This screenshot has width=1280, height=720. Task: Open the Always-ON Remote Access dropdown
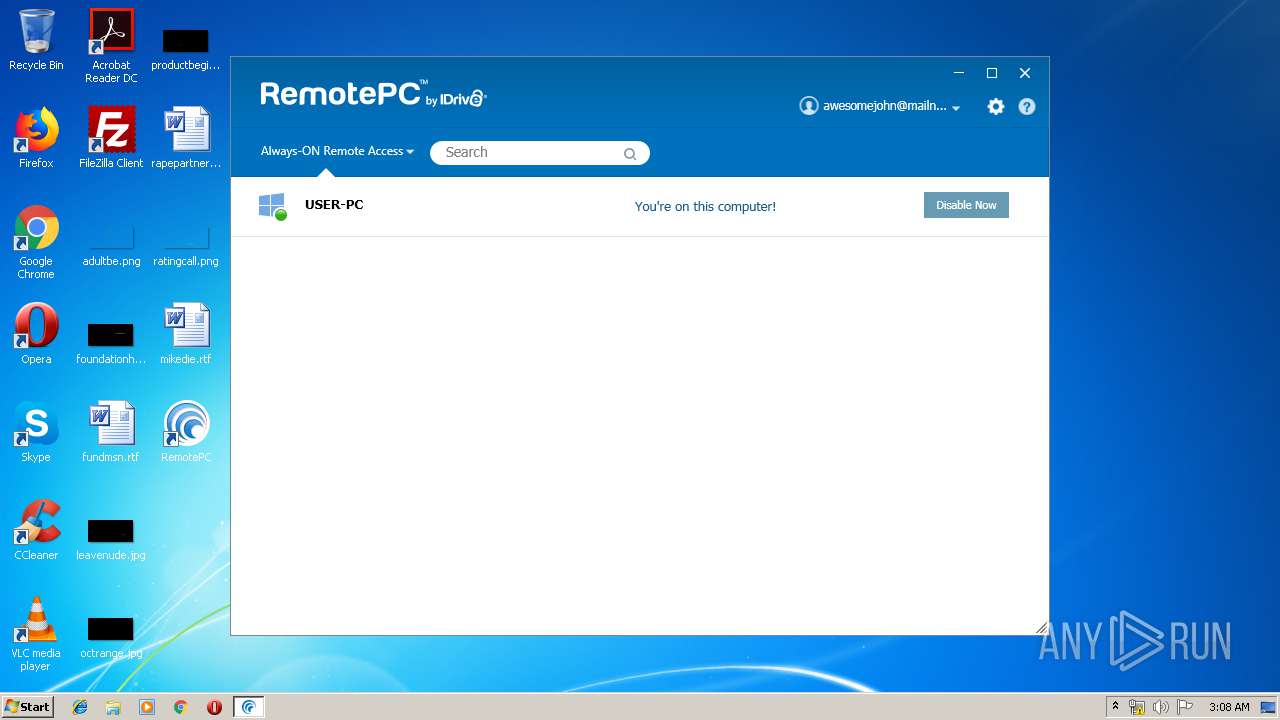[x=337, y=151]
